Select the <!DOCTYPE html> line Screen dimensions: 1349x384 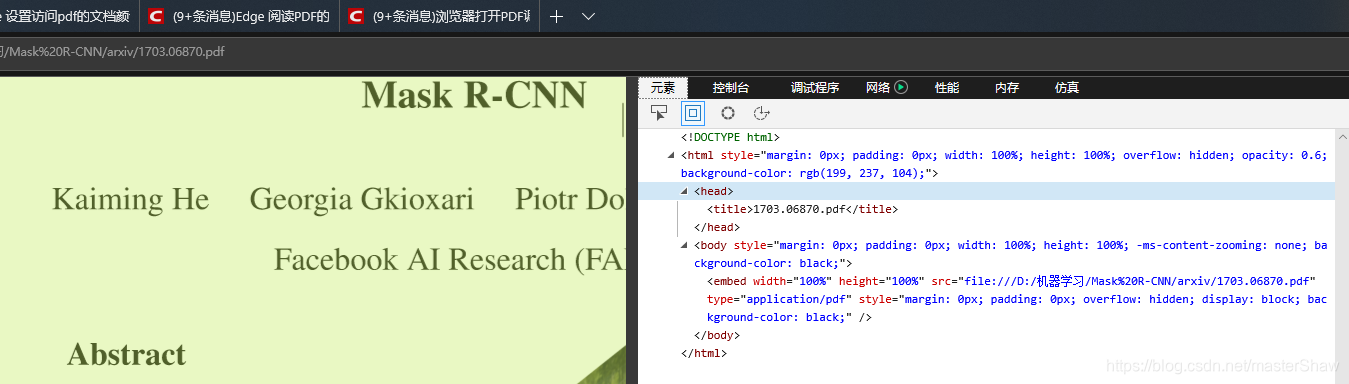click(730, 137)
